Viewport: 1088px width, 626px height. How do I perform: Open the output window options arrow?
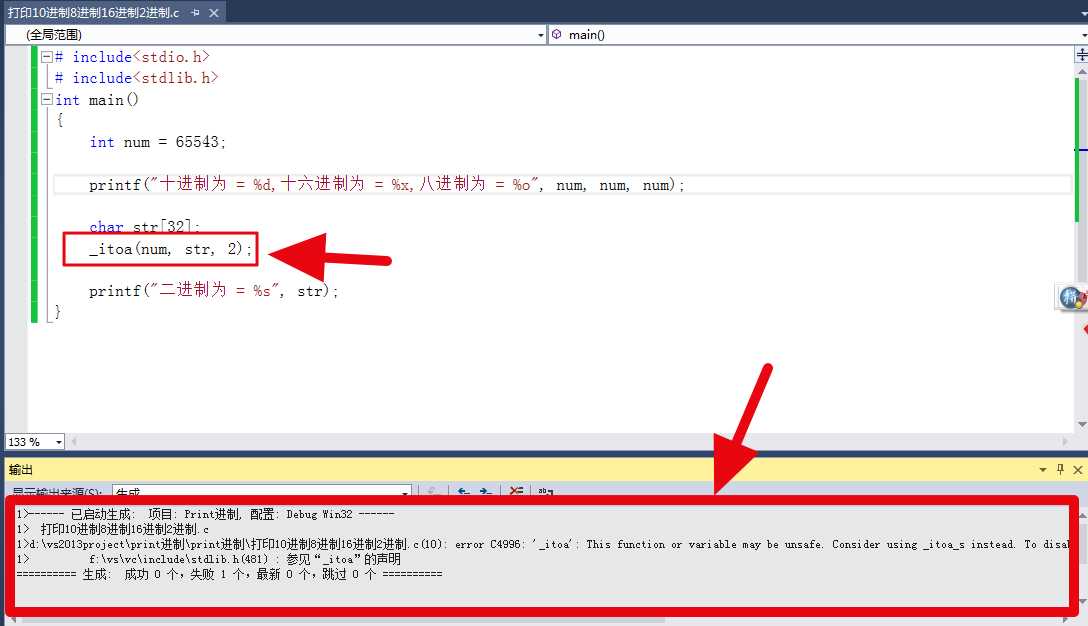(x=1042, y=469)
